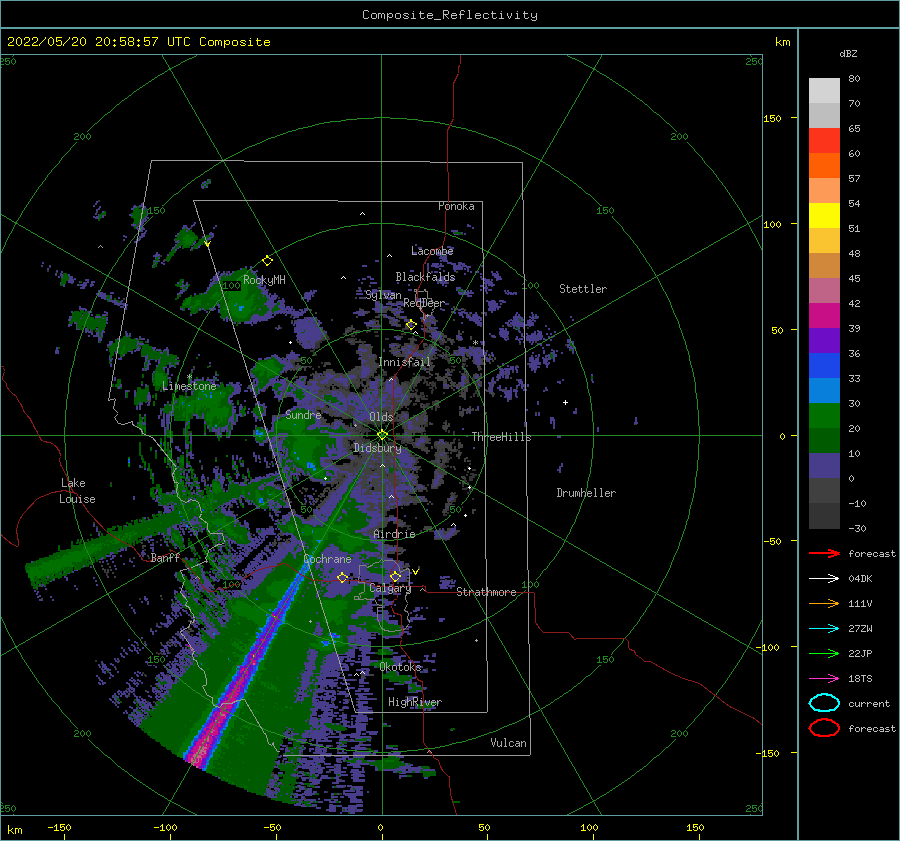The width and height of the screenshot is (900, 841).
Task: Select the magenta 39-42 dBZ swatch
Action: tap(824, 316)
